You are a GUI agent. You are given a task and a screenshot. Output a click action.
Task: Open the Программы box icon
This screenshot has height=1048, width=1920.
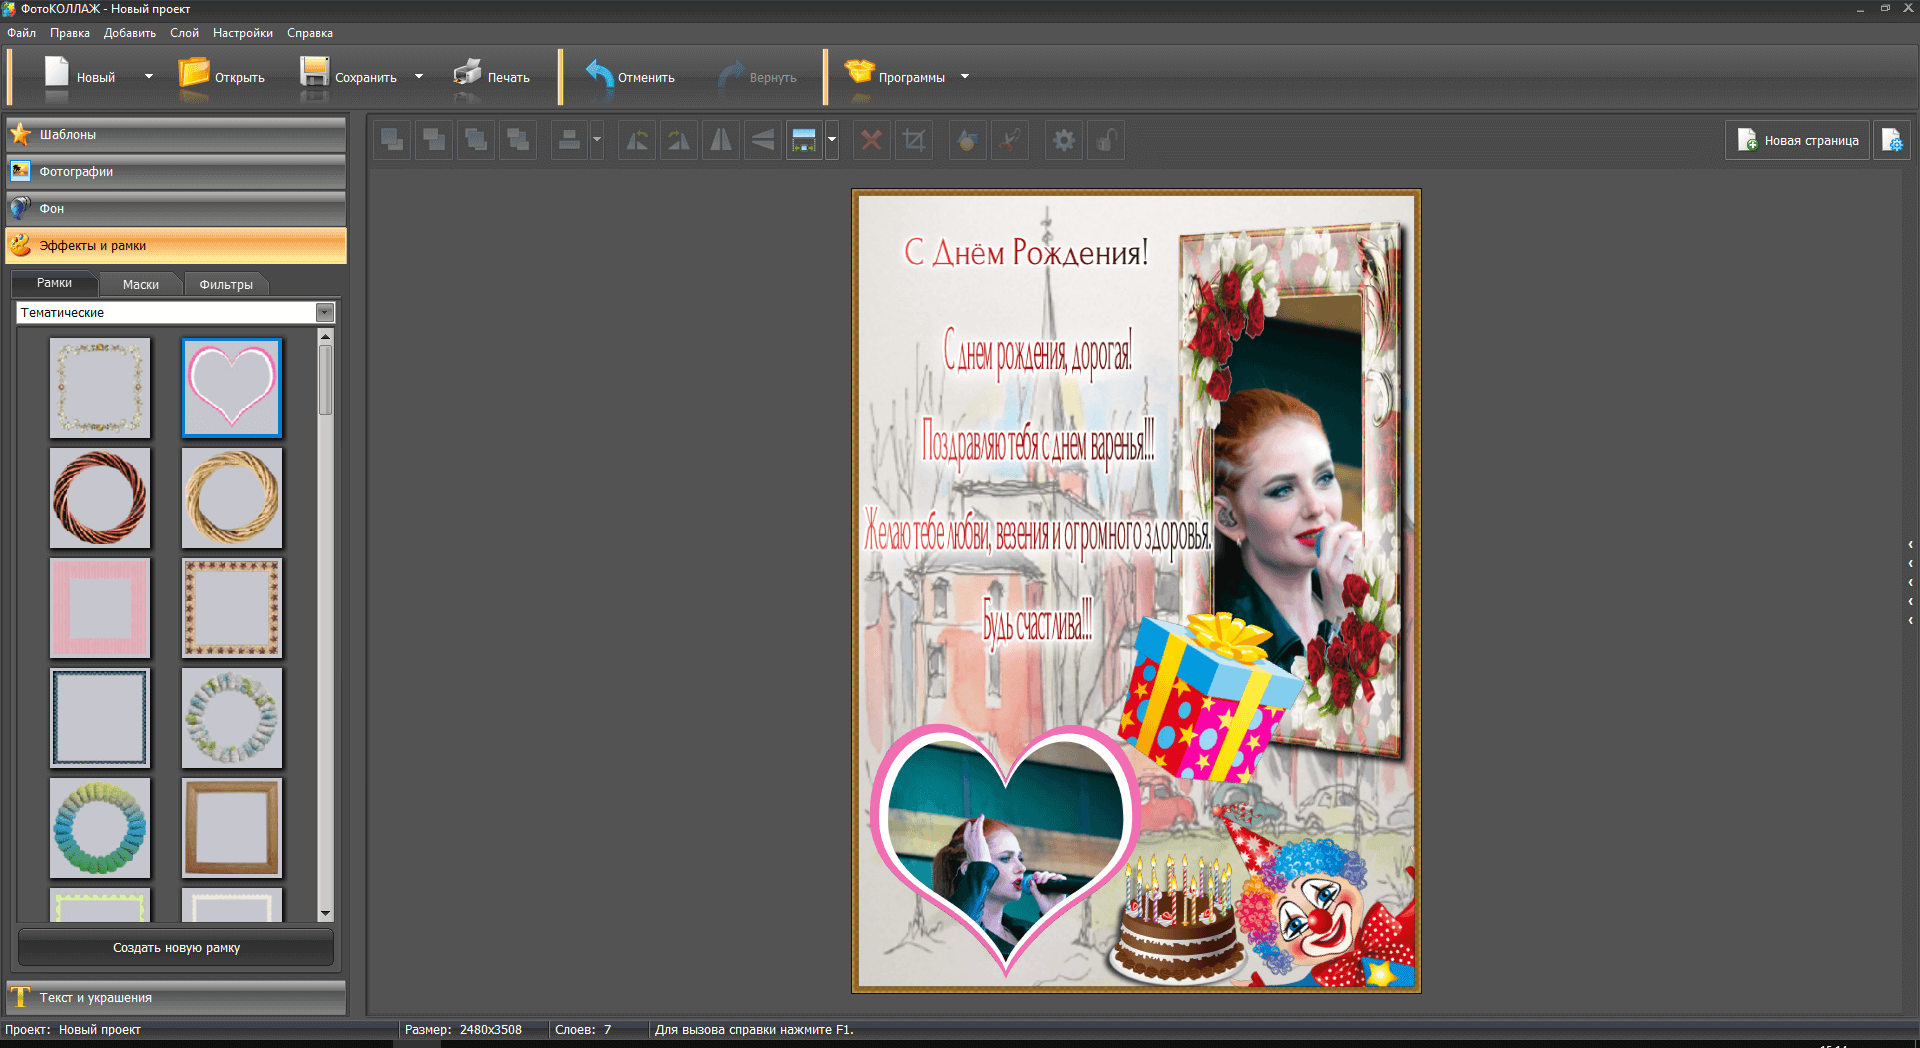point(860,73)
